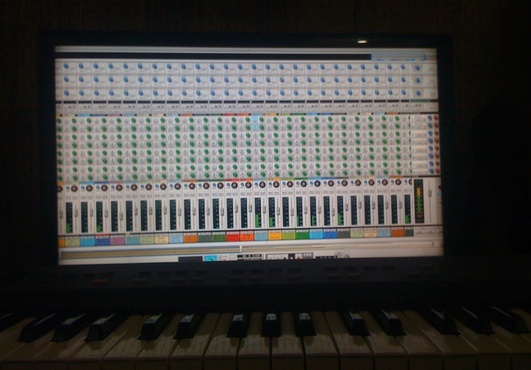Click the fader of the bright green channel
Screen dimensions: 531x370
click(x=306, y=210)
